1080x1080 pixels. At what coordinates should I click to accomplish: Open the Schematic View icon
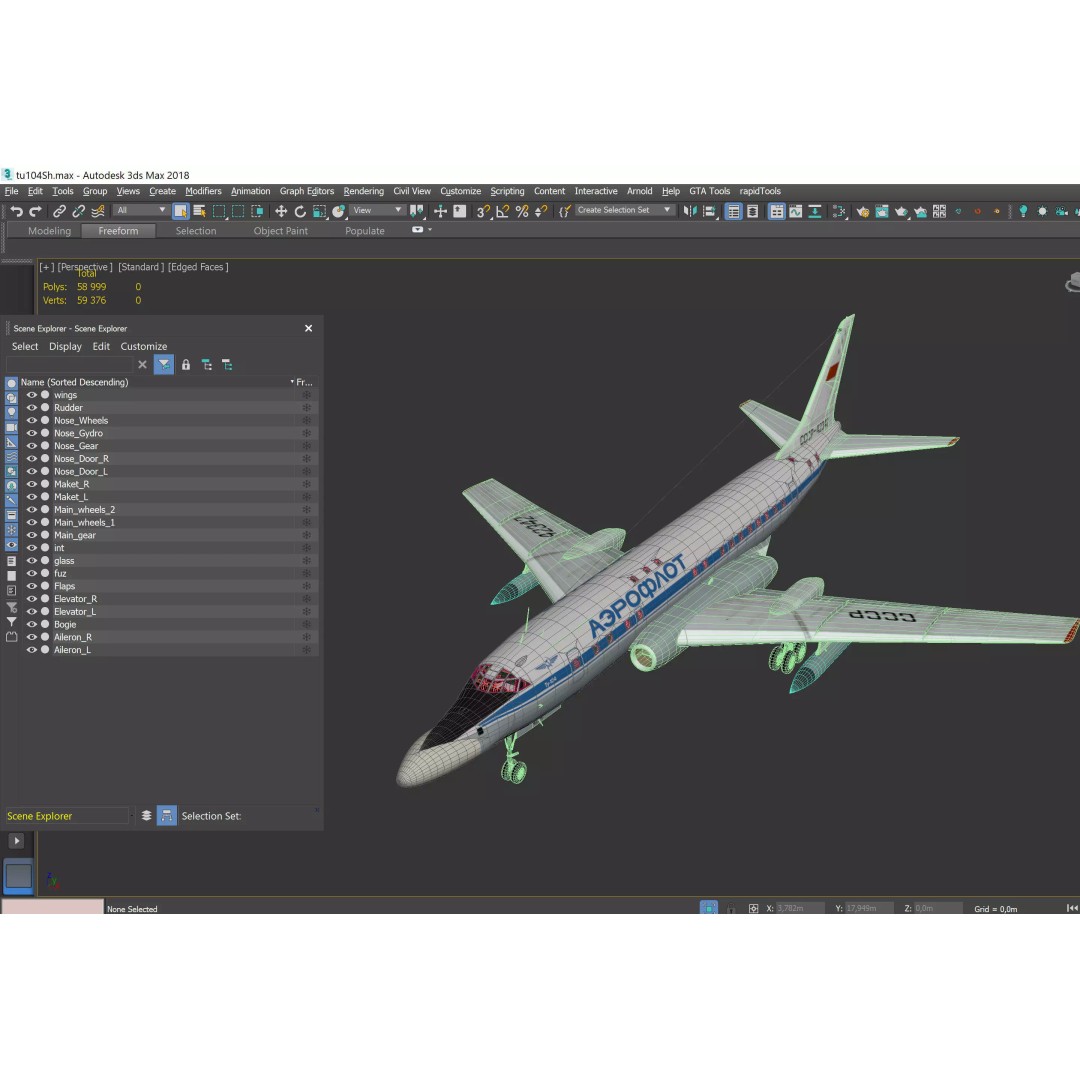pos(815,211)
